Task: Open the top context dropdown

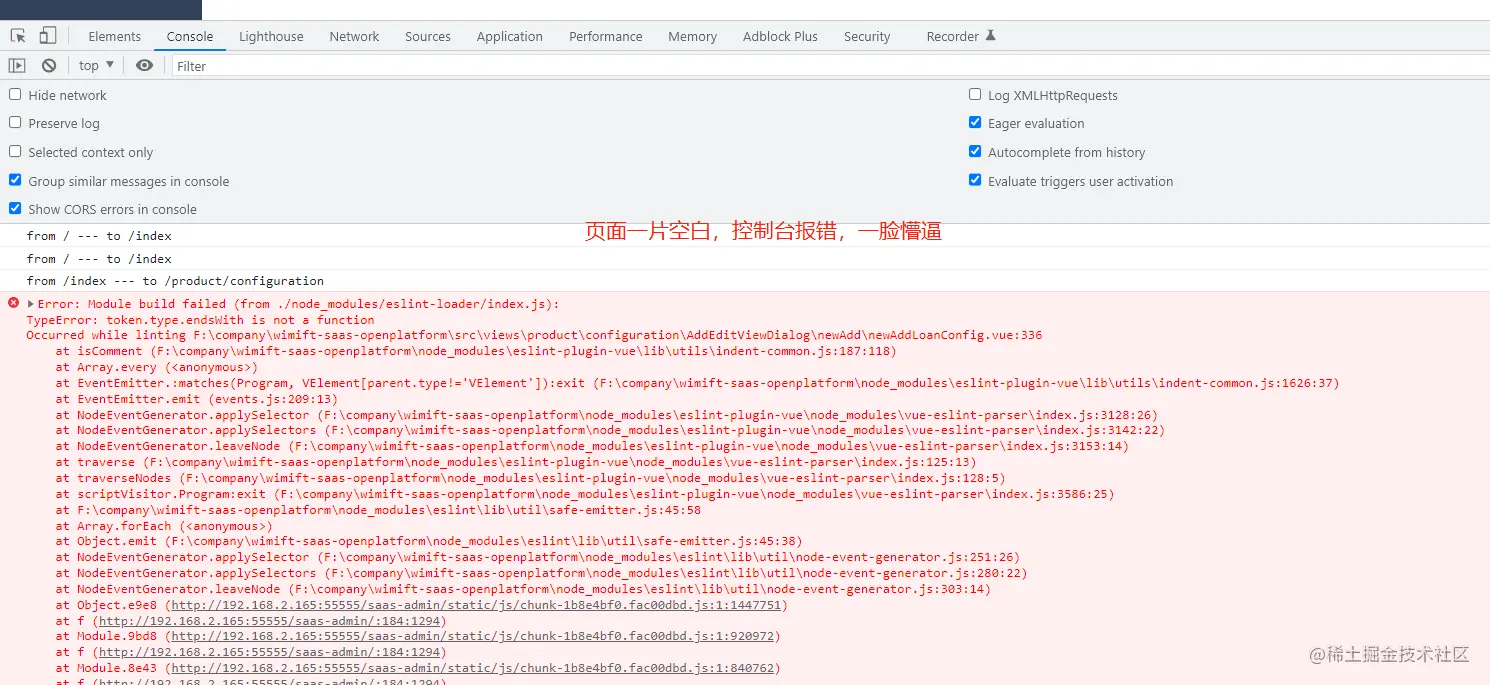Action: [x=96, y=66]
